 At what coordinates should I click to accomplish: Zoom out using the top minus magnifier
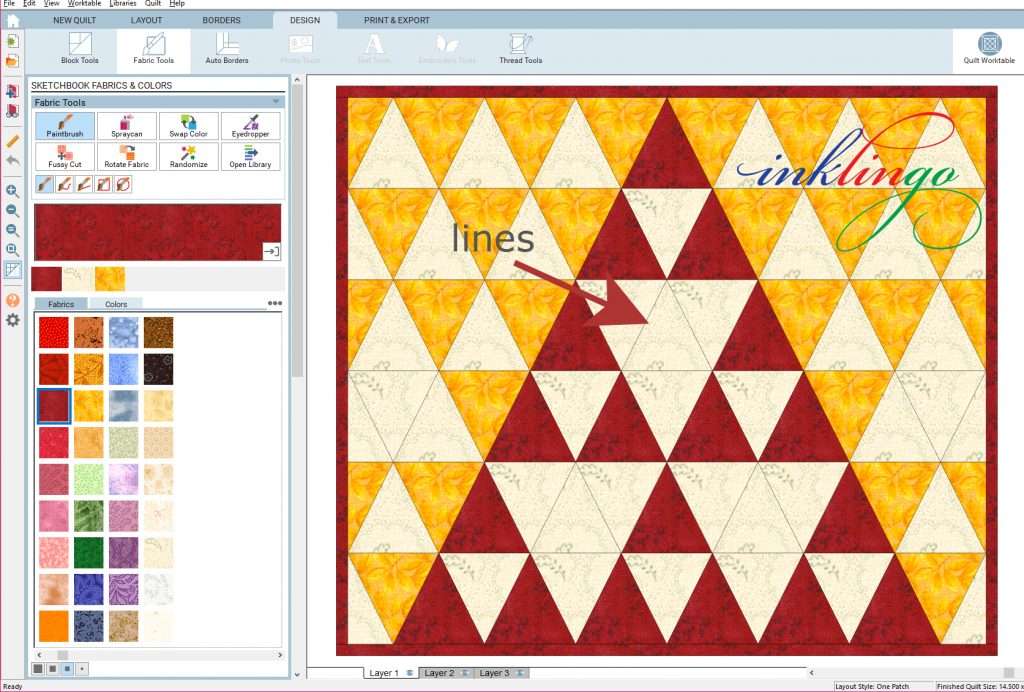click(x=12, y=211)
